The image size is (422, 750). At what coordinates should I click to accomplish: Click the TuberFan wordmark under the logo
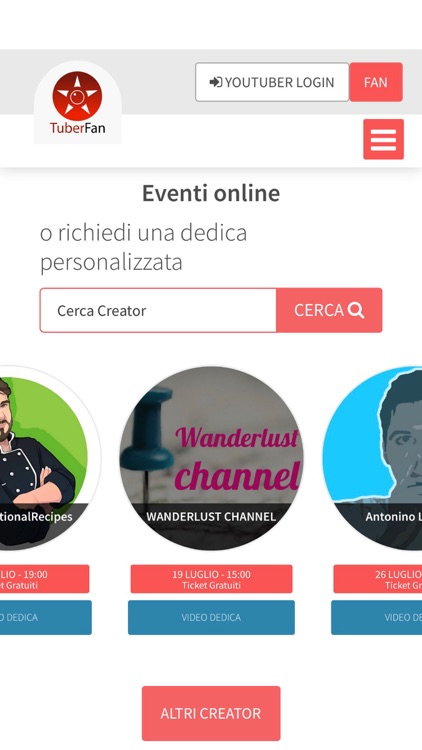click(x=78, y=128)
